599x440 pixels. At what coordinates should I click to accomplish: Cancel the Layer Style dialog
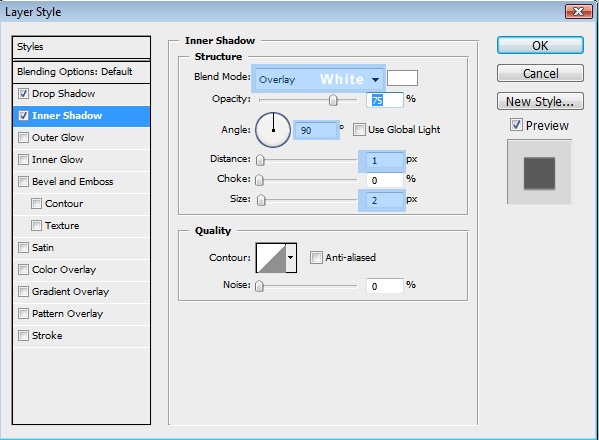pyautogui.click(x=540, y=73)
